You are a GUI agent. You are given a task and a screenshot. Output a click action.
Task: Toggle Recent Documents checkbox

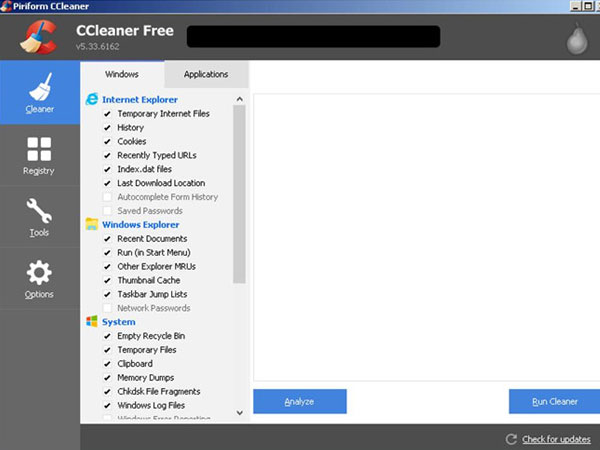pyautogui.click(x=108, y=239)
